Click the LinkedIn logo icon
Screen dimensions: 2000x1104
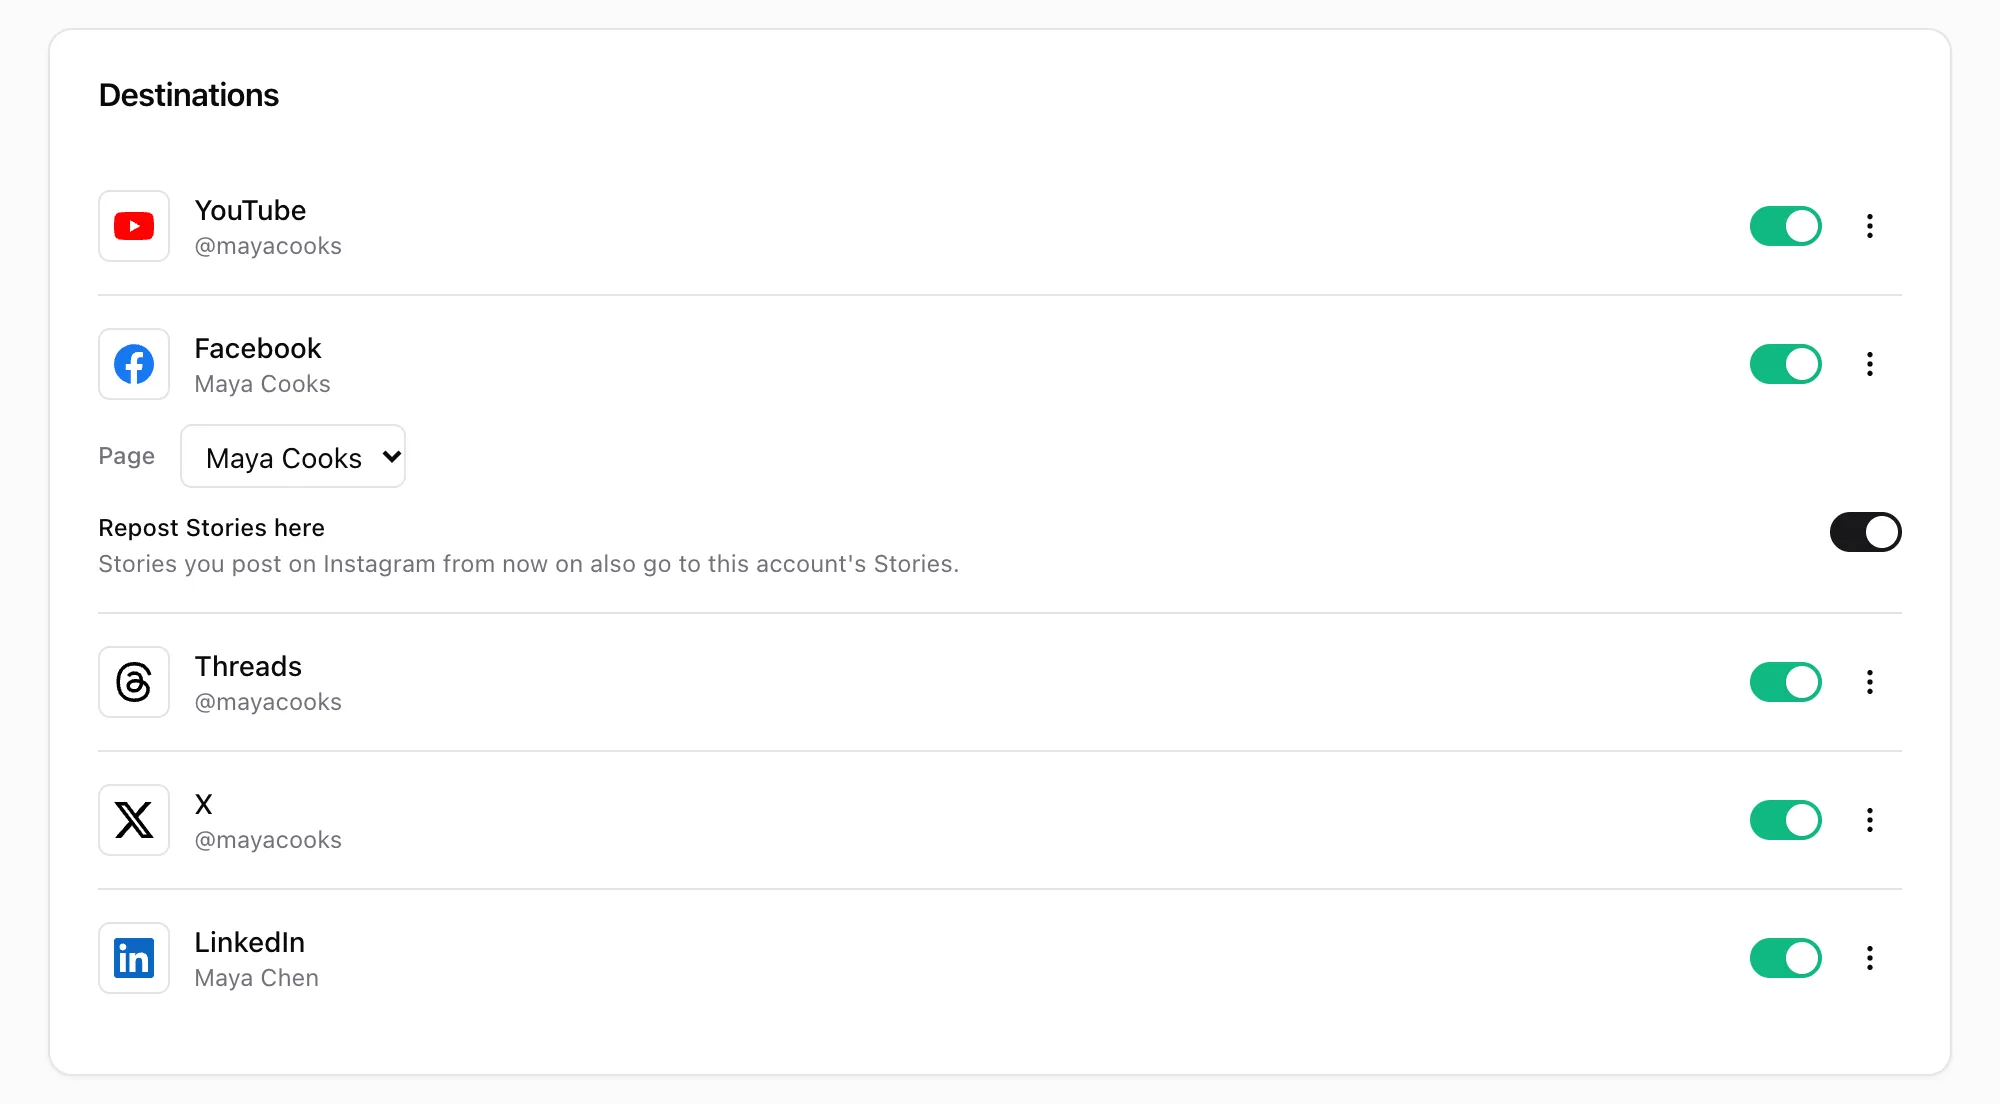134,958
